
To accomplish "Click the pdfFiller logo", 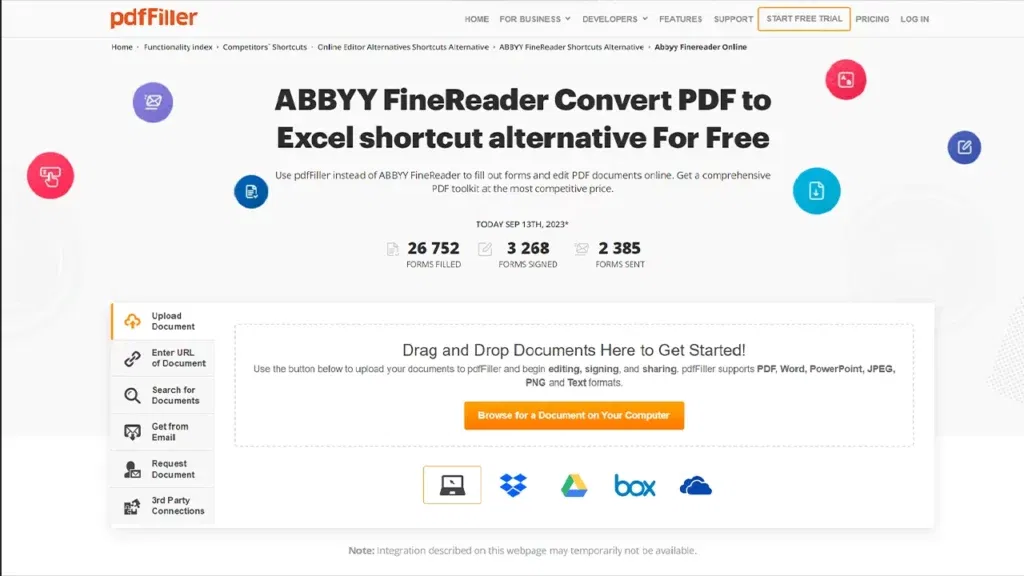I will tap(153, 18).
